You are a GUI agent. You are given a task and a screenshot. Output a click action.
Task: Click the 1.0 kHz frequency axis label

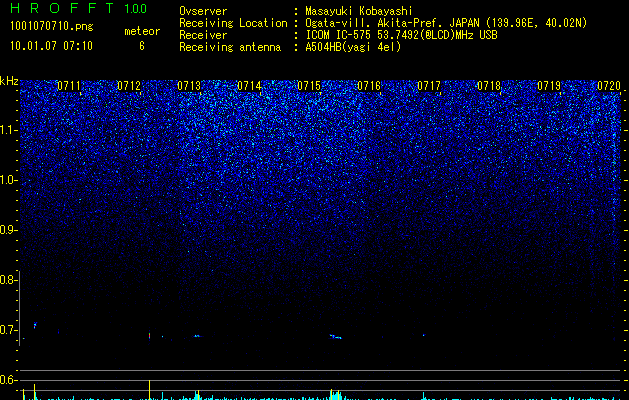(9, 180)
